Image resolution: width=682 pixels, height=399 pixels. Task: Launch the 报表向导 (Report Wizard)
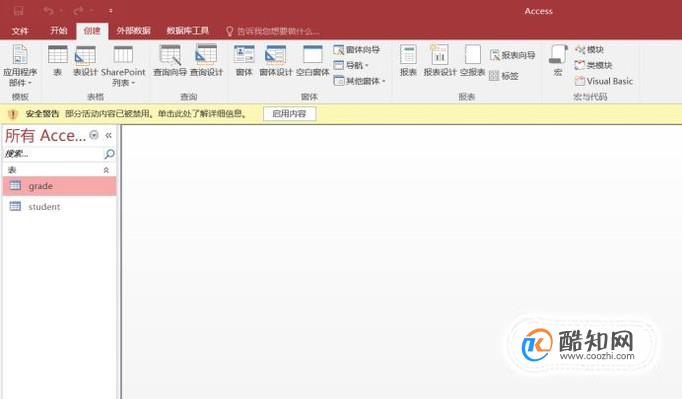512,55
